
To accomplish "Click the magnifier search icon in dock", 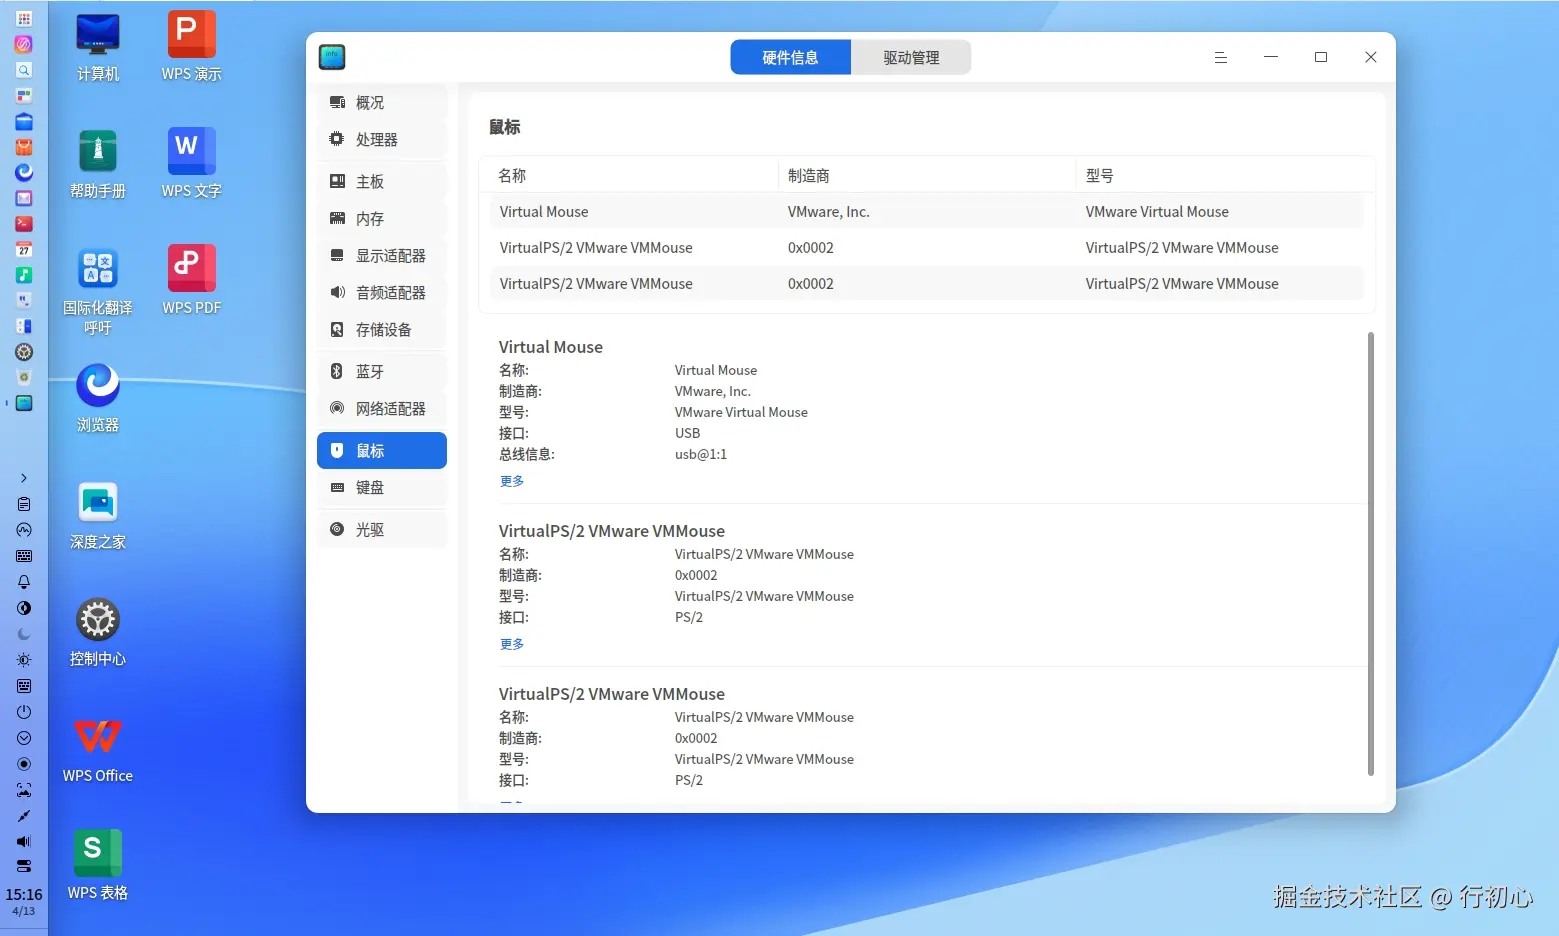I will click(24, 70).
